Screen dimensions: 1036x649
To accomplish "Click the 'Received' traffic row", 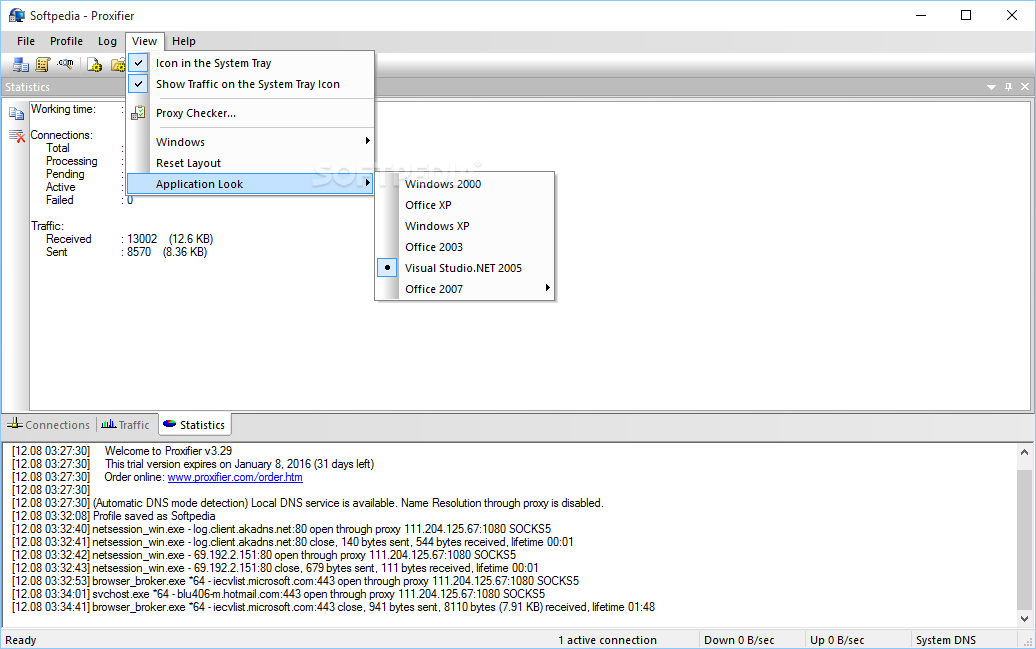I will coord(130,239).
